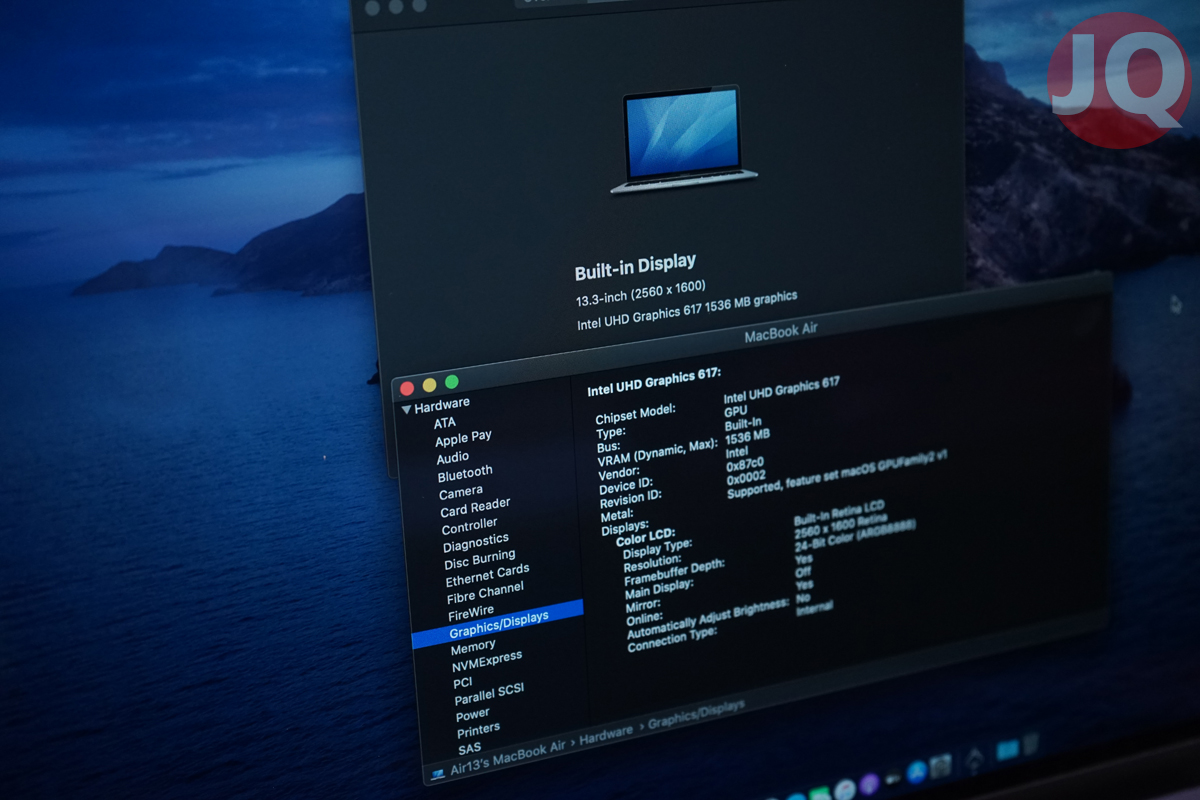Open Printers hardware information
The height and width of the screenshot is (800, 1200).
click(x=478, y=731)
